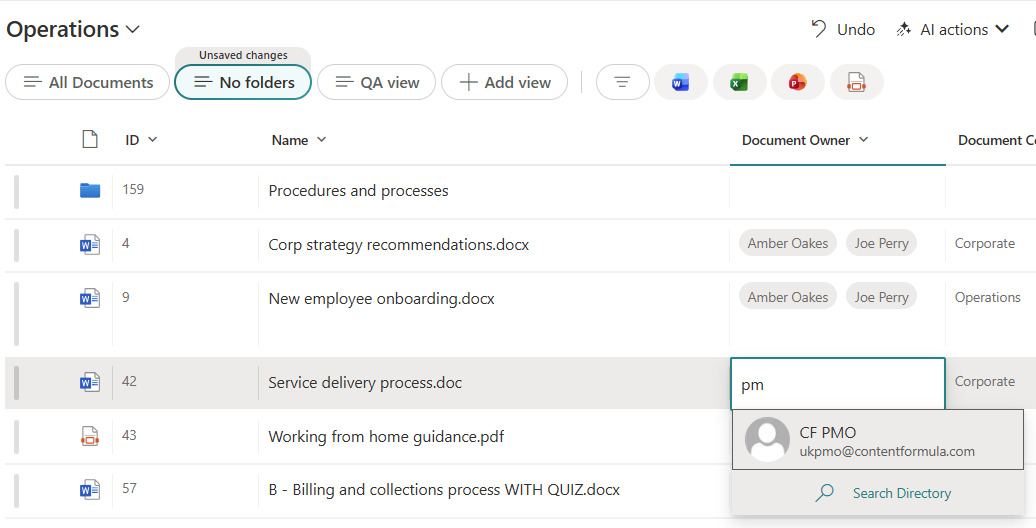Image resolution: width=1036 pixels, height=528 pixels.
Task: Open the Document Owner column dropdown
Action: pyautogui.click(x=863, y=139)
